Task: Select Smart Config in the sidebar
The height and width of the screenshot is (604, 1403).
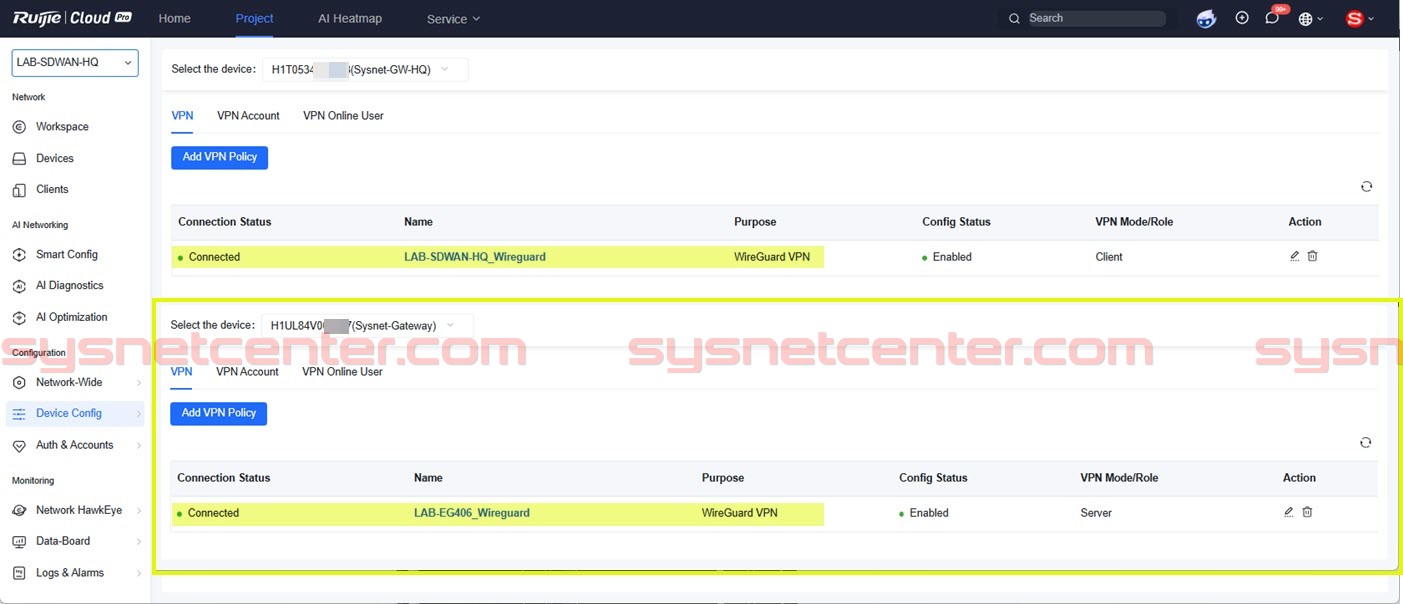Action: pyautogui.click(x=67, y=254)
